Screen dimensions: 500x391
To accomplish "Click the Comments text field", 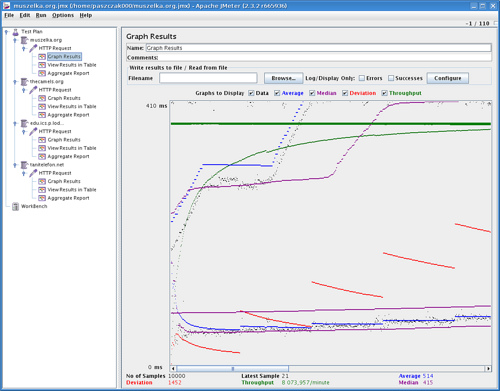I will 325,58.
